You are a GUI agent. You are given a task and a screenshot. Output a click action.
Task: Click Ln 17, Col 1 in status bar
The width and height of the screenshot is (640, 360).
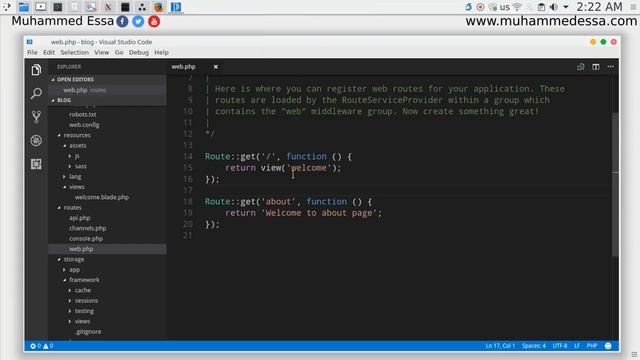[x=500, y=346]
